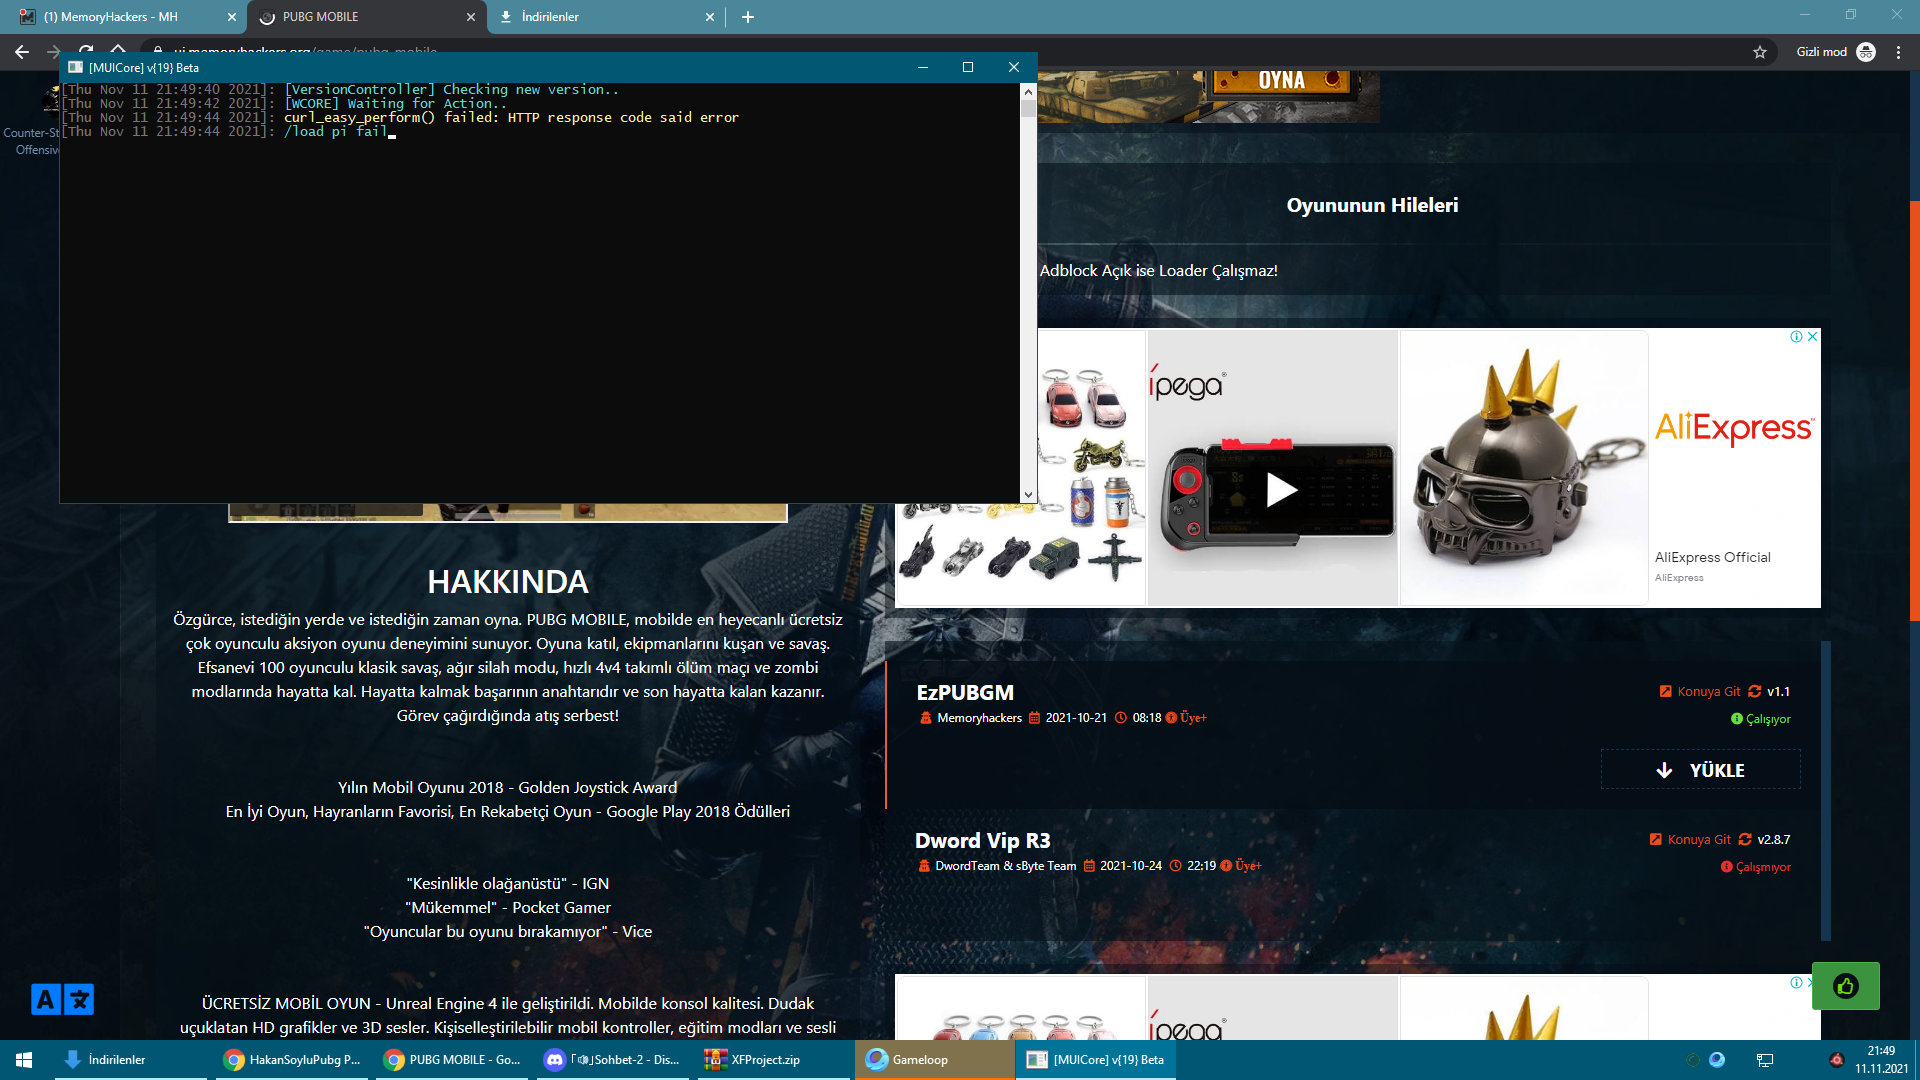1920x1080 pixels.
Task: Open İndirilenler in the taskbar
Action: click(x=130, y=1060)
